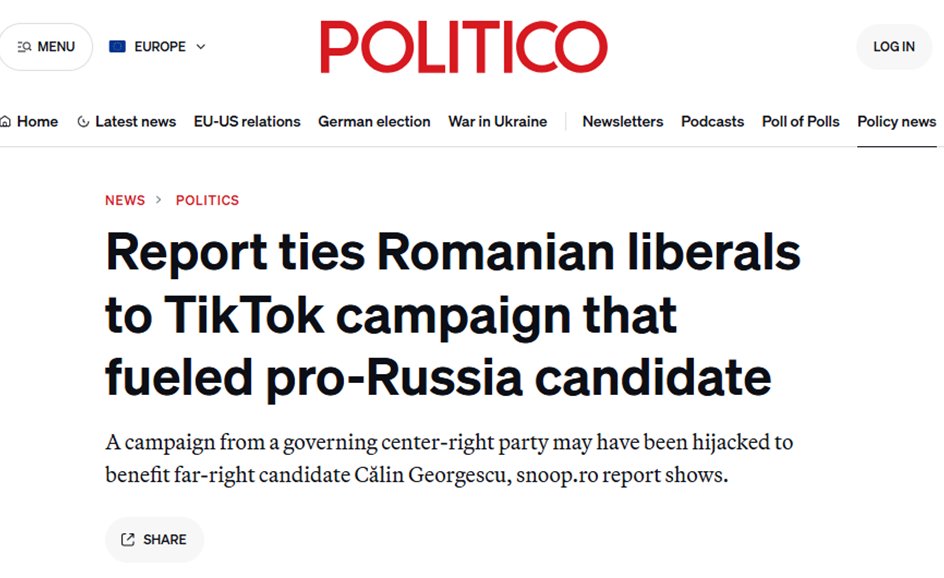Screen dimensions: 944x578
Task: Click the share arrow icon
Action: pyautogui.click(x=128, y=539)
